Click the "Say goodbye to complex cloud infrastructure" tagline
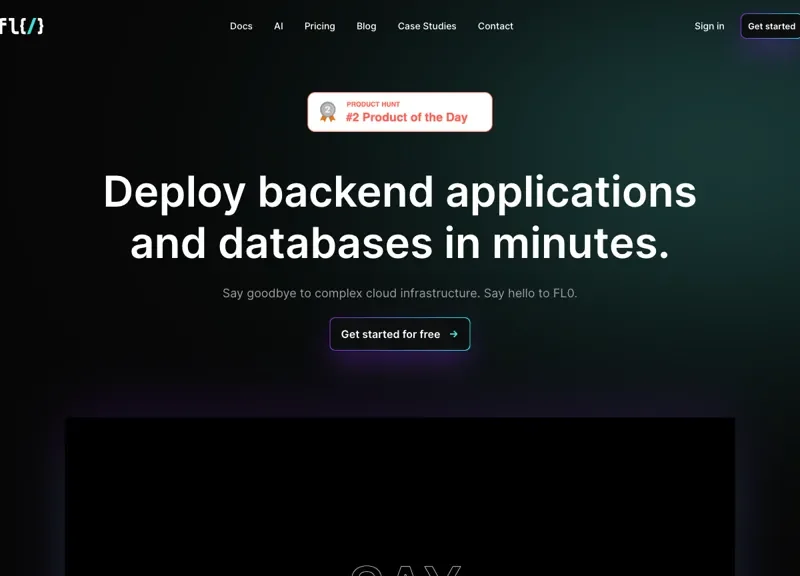800x576 pixels. click(x=400, y=293)
